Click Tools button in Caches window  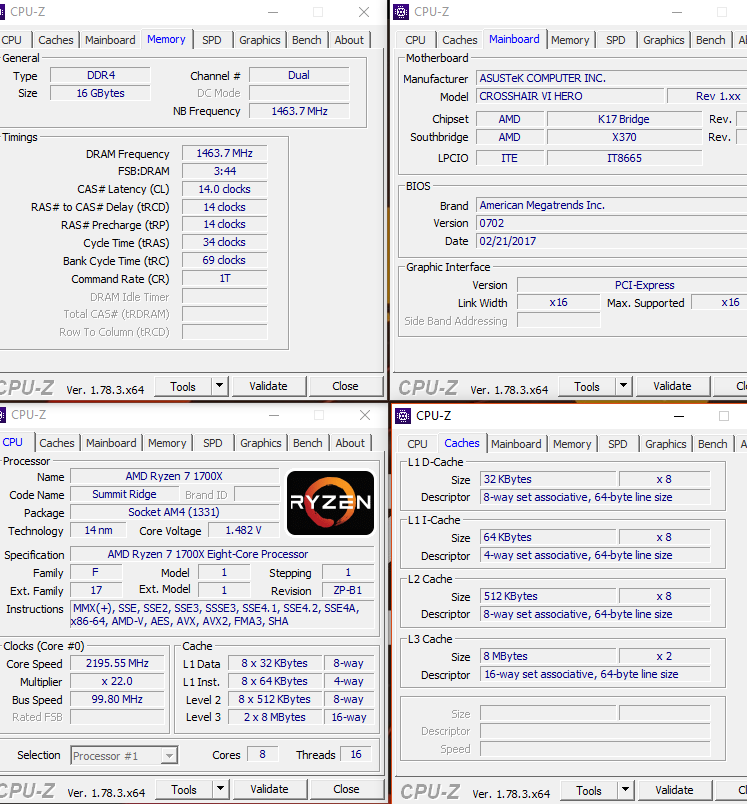(589, 790)
